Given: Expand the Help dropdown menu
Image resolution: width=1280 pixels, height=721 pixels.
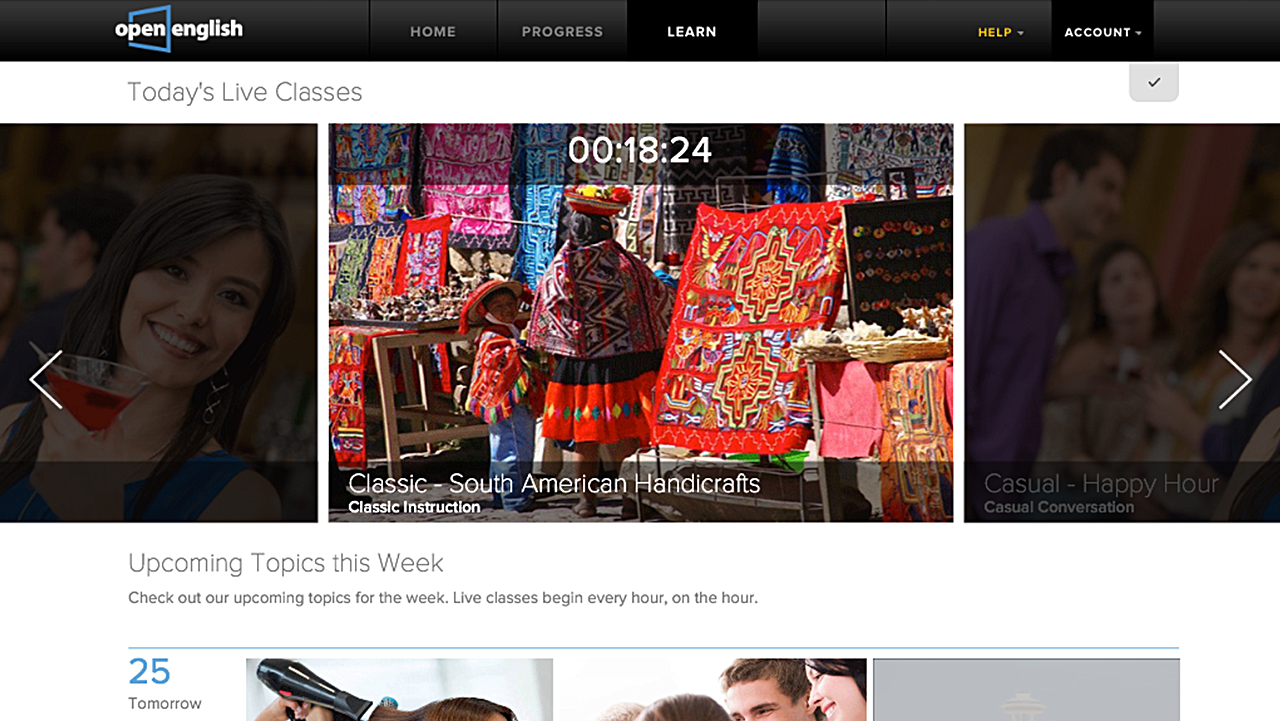Looking at the screenshot, I should (x=1000, y=32).
